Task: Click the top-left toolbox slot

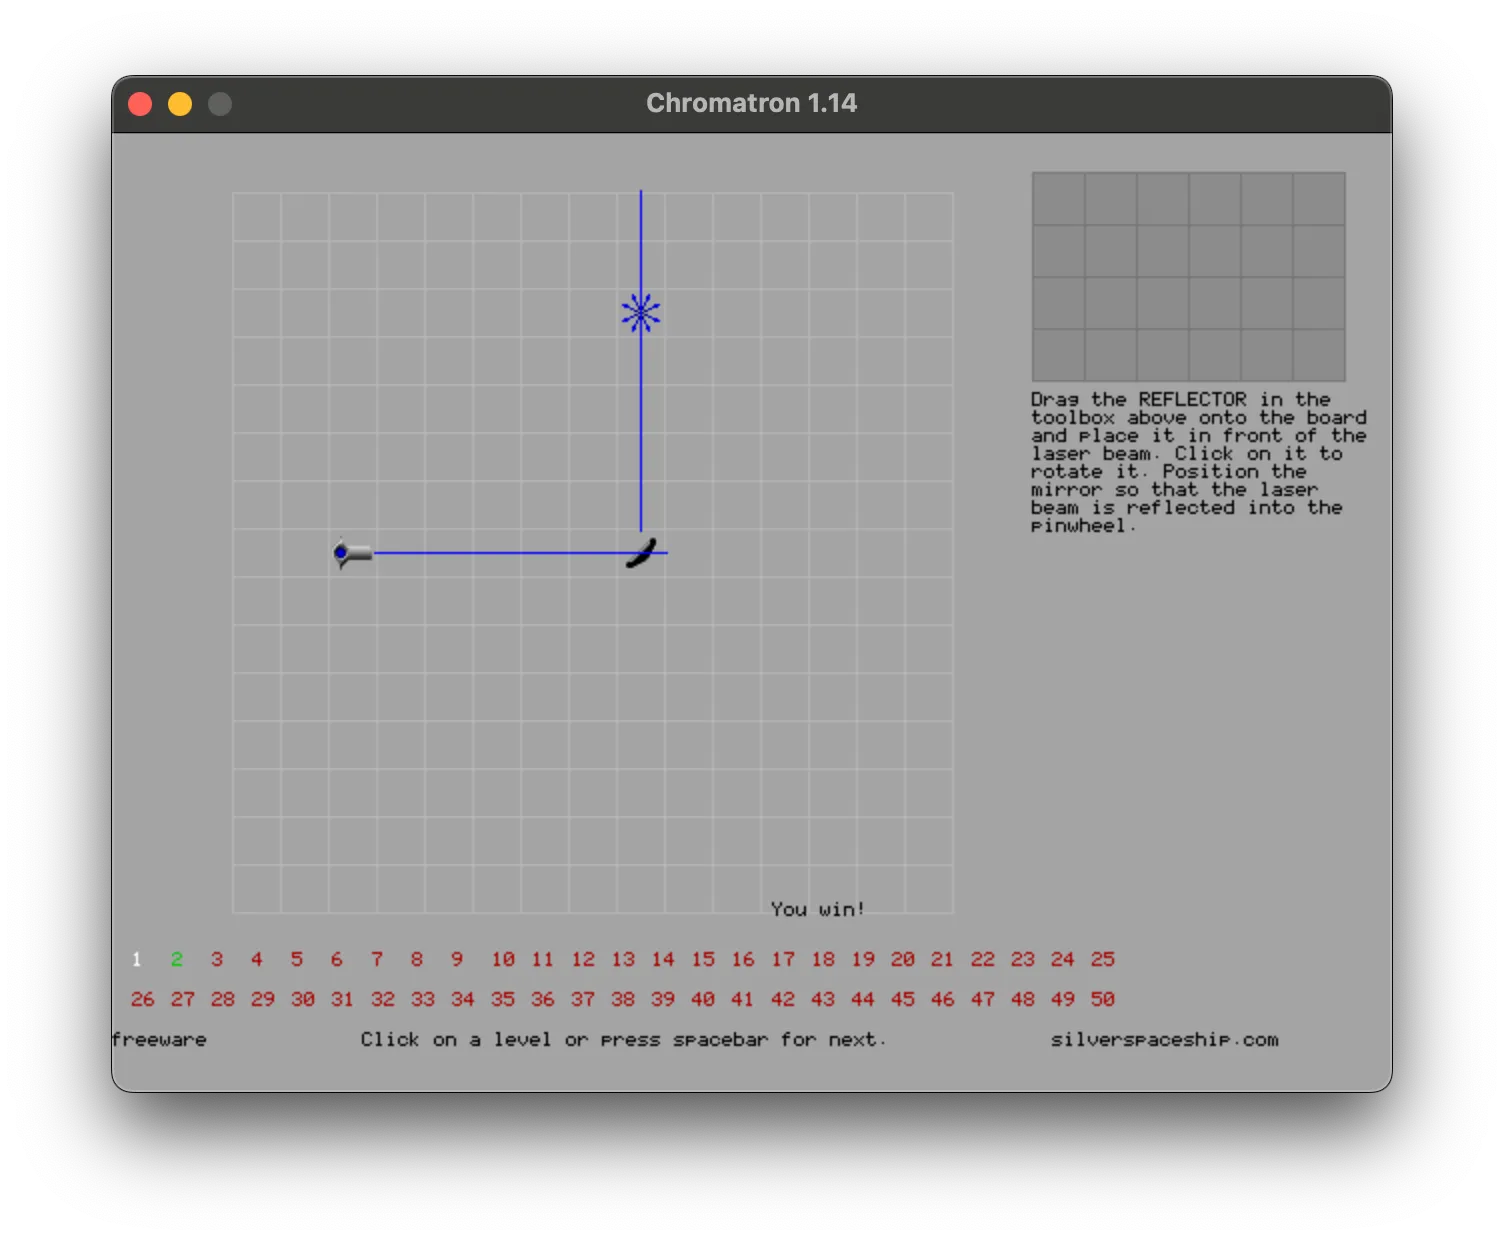Action: pos(1059,199)
